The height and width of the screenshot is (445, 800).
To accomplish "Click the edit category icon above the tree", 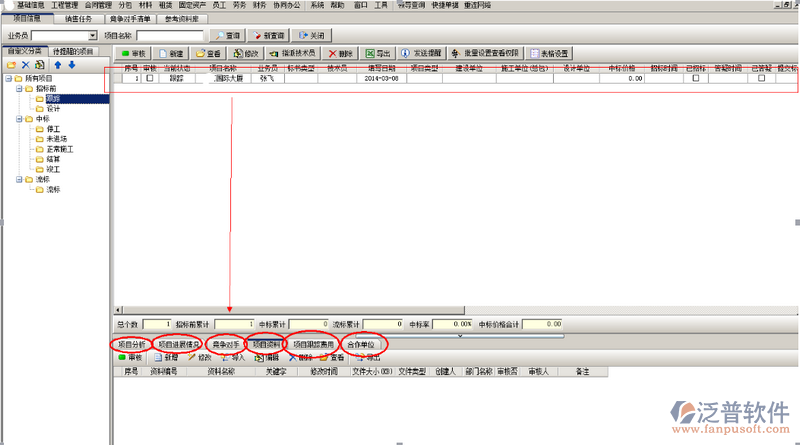I will point(40,65).
